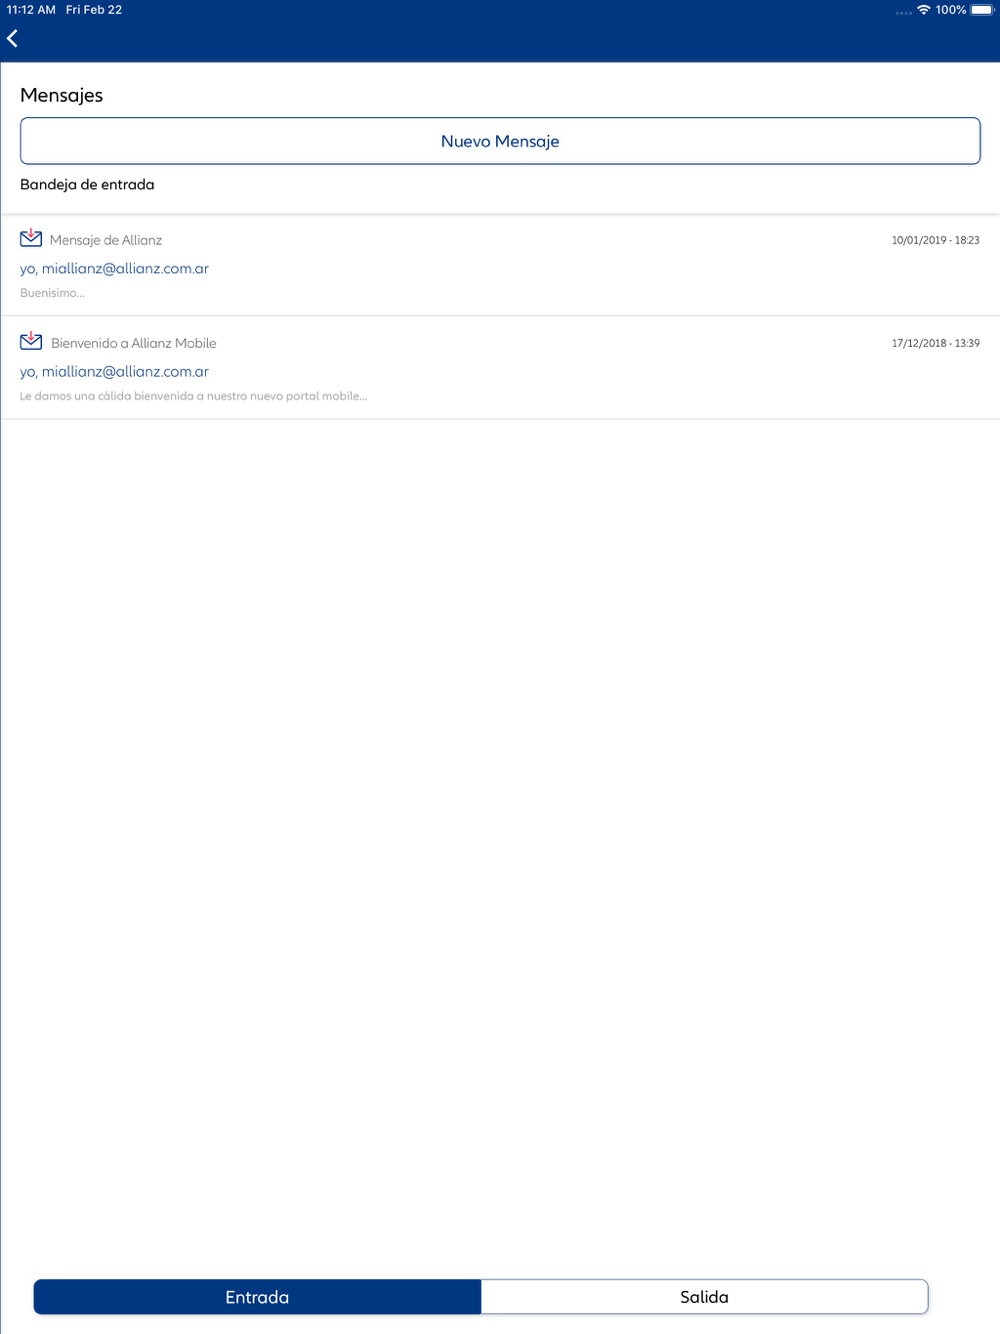Click sender email under Bienvenido a Allianz Mobile

click(x=114, y=372)
